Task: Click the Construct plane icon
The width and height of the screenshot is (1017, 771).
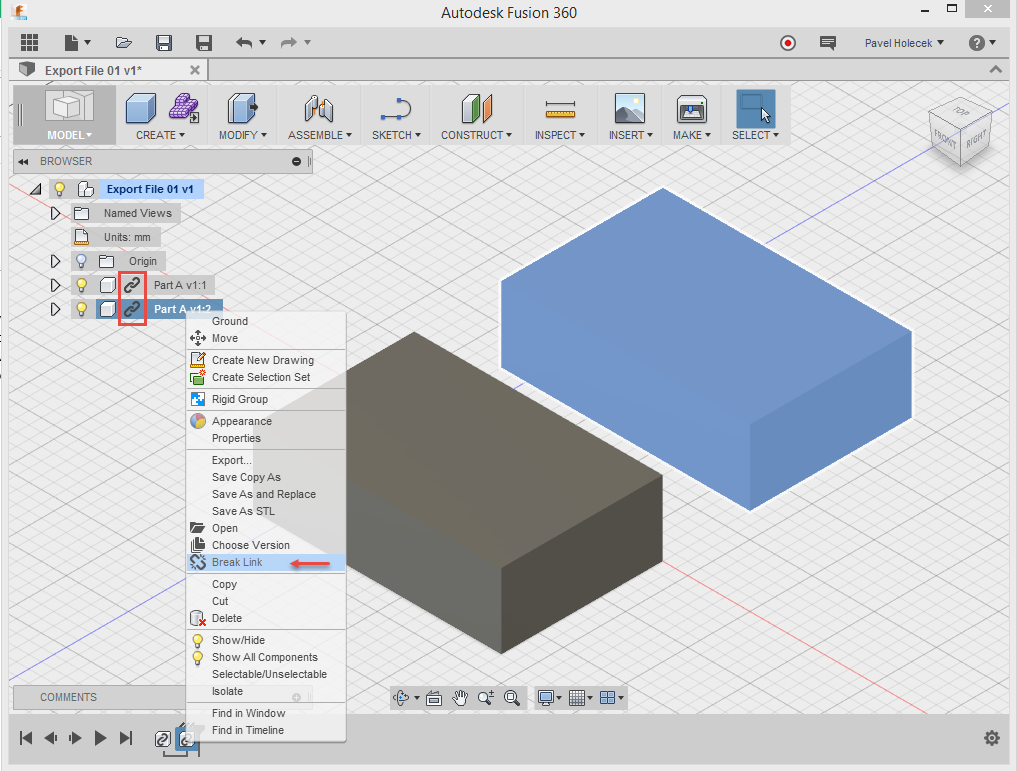Action: click(477, 108)
